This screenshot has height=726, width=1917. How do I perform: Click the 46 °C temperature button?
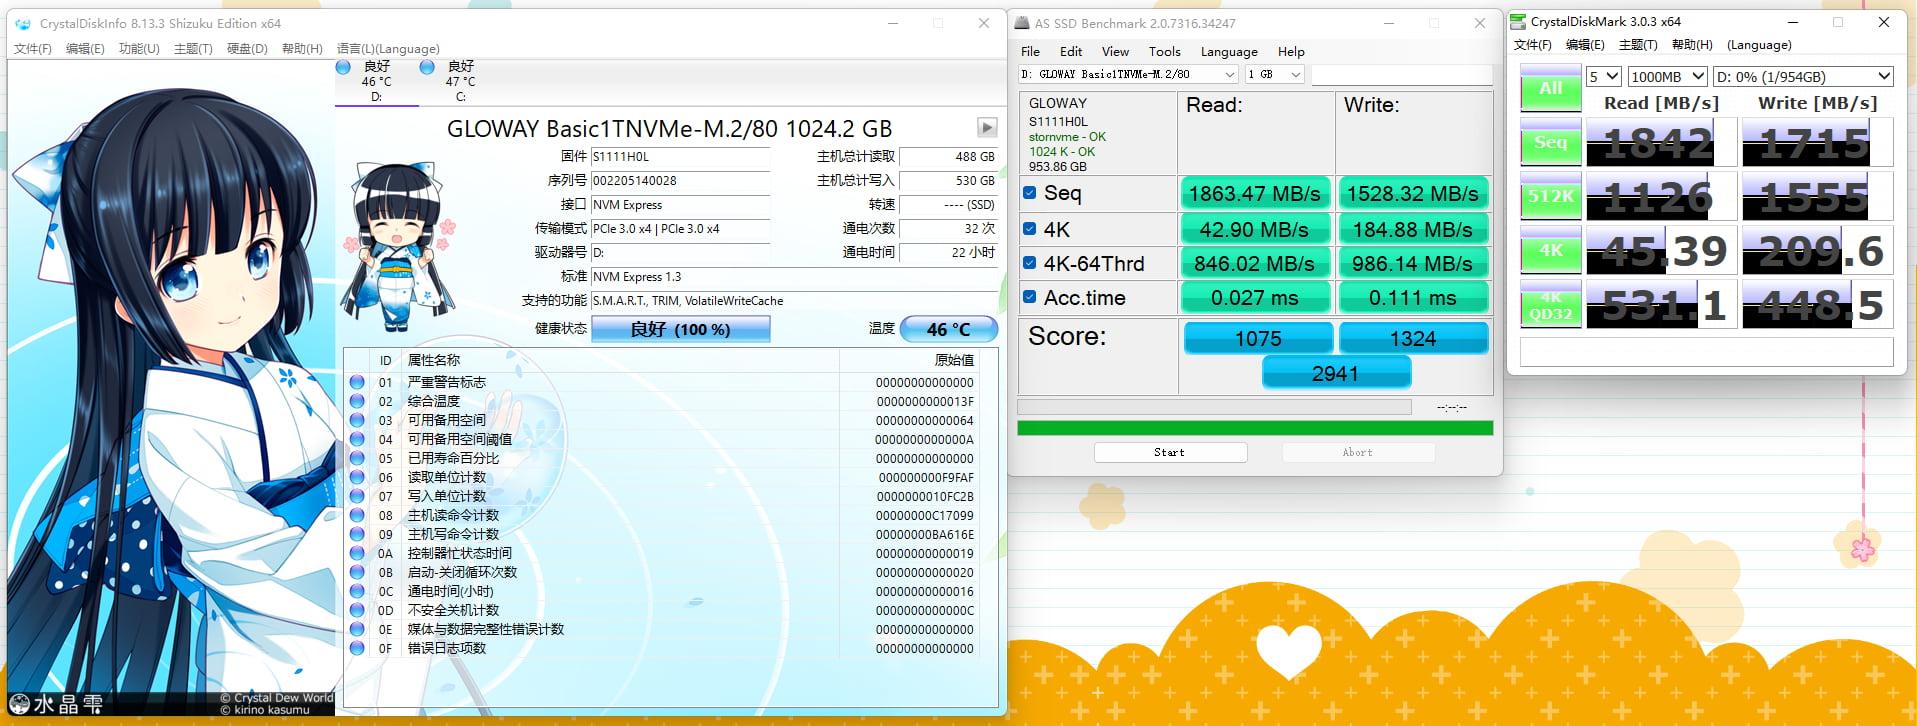click(948, 329)
